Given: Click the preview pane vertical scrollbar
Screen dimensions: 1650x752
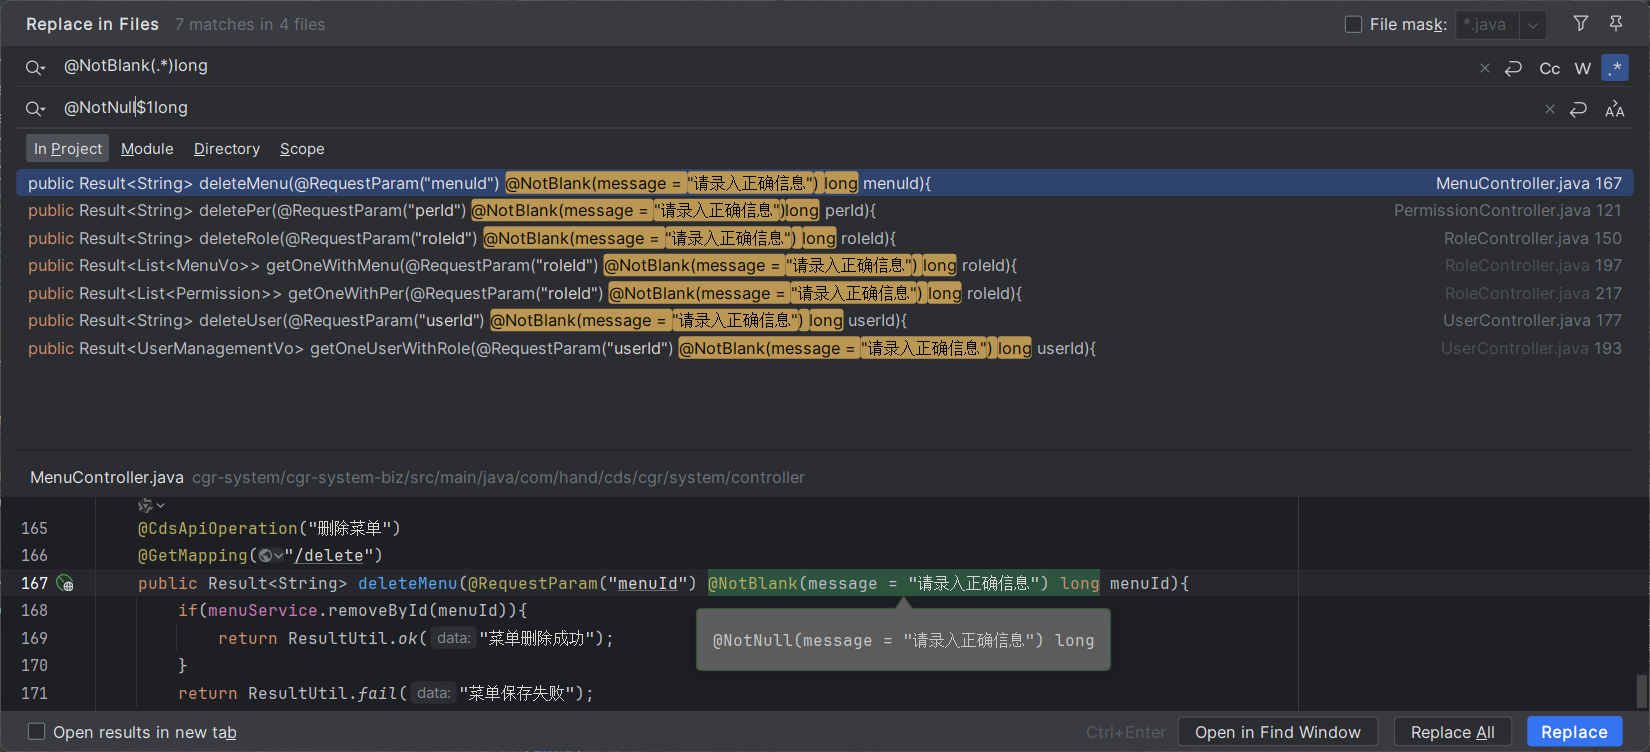Looking at the screenshot, I should tap(1641, 691).
